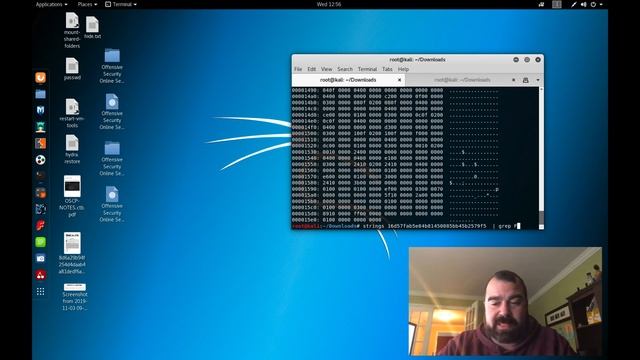Open the Tabs menu in terminal
Viewport: 640px width, 360px height.
(387, 69)
